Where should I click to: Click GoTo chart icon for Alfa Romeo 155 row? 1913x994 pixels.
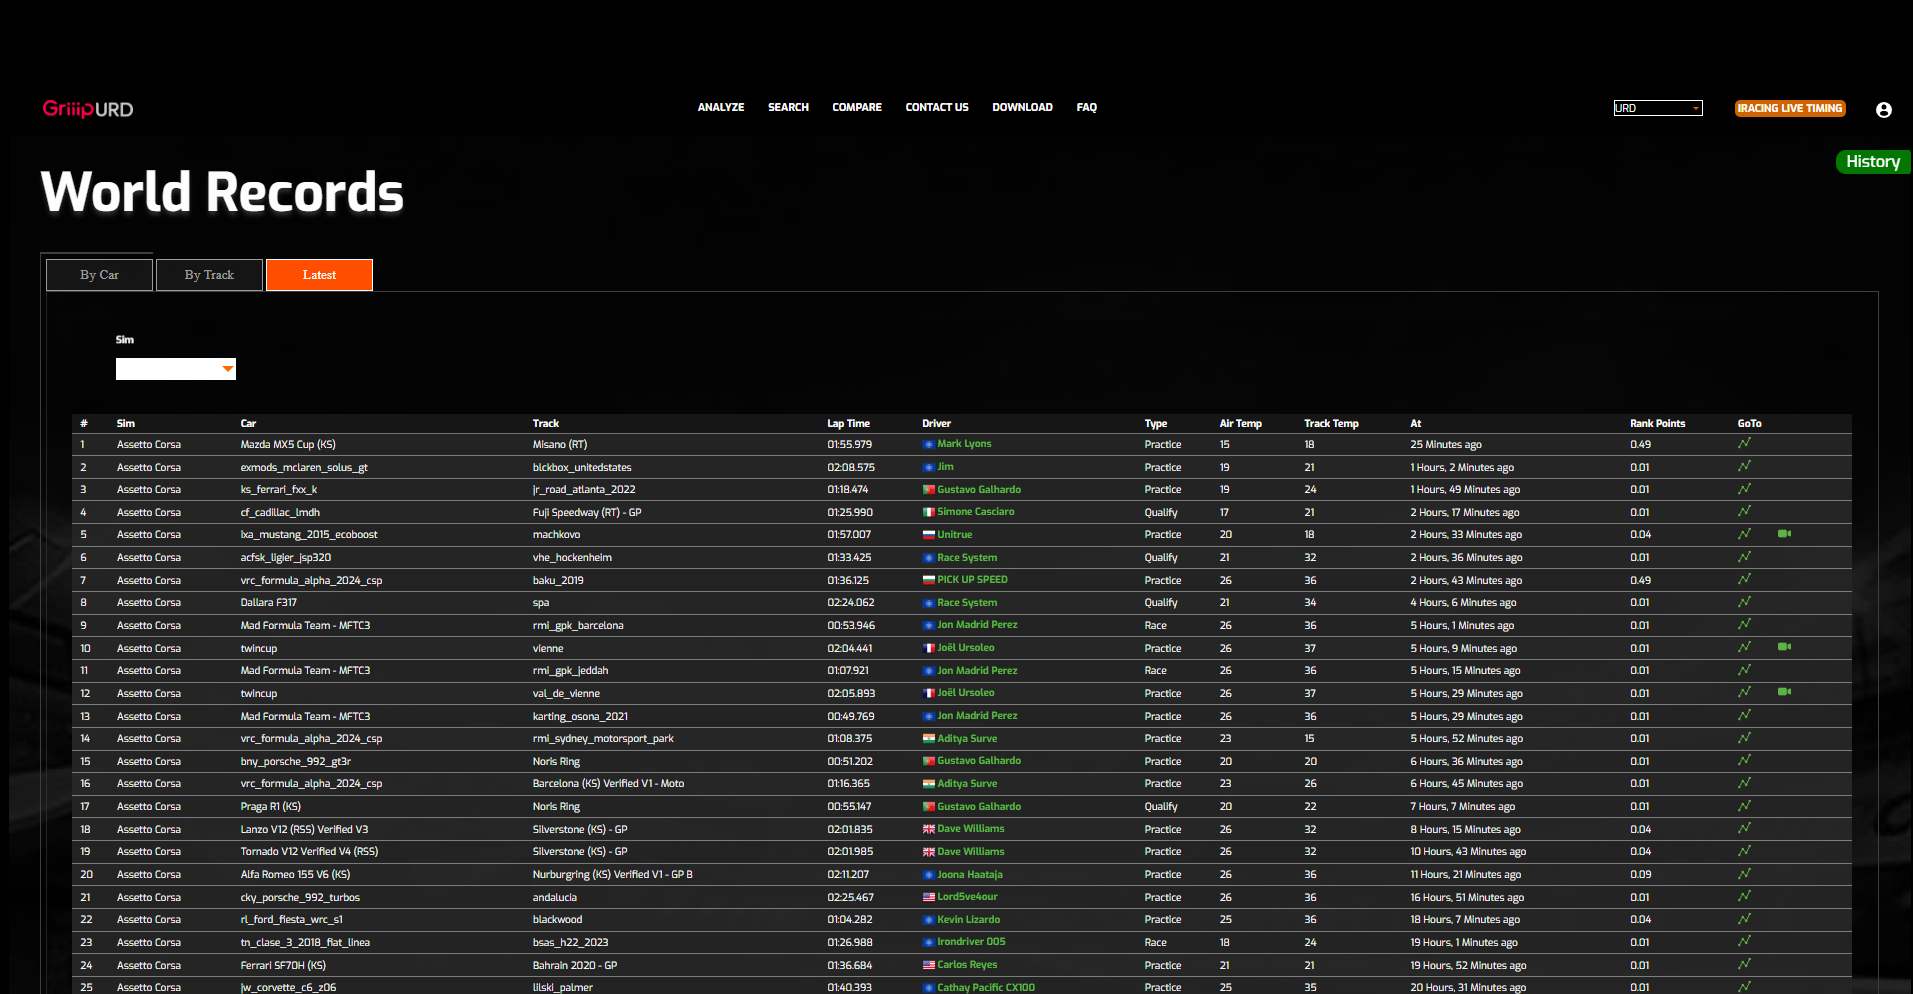[1744, 873]
